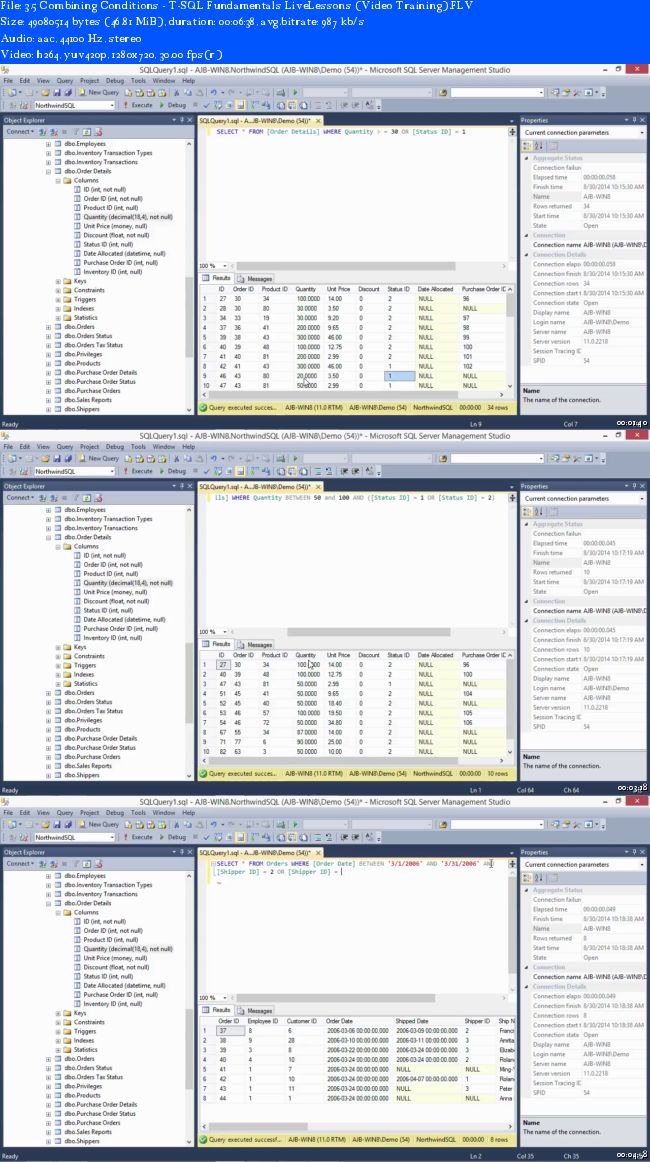Screen dimensions: 650x1162
Task: Click the Debug button in the bottom frame
Action: pos(174,837)
